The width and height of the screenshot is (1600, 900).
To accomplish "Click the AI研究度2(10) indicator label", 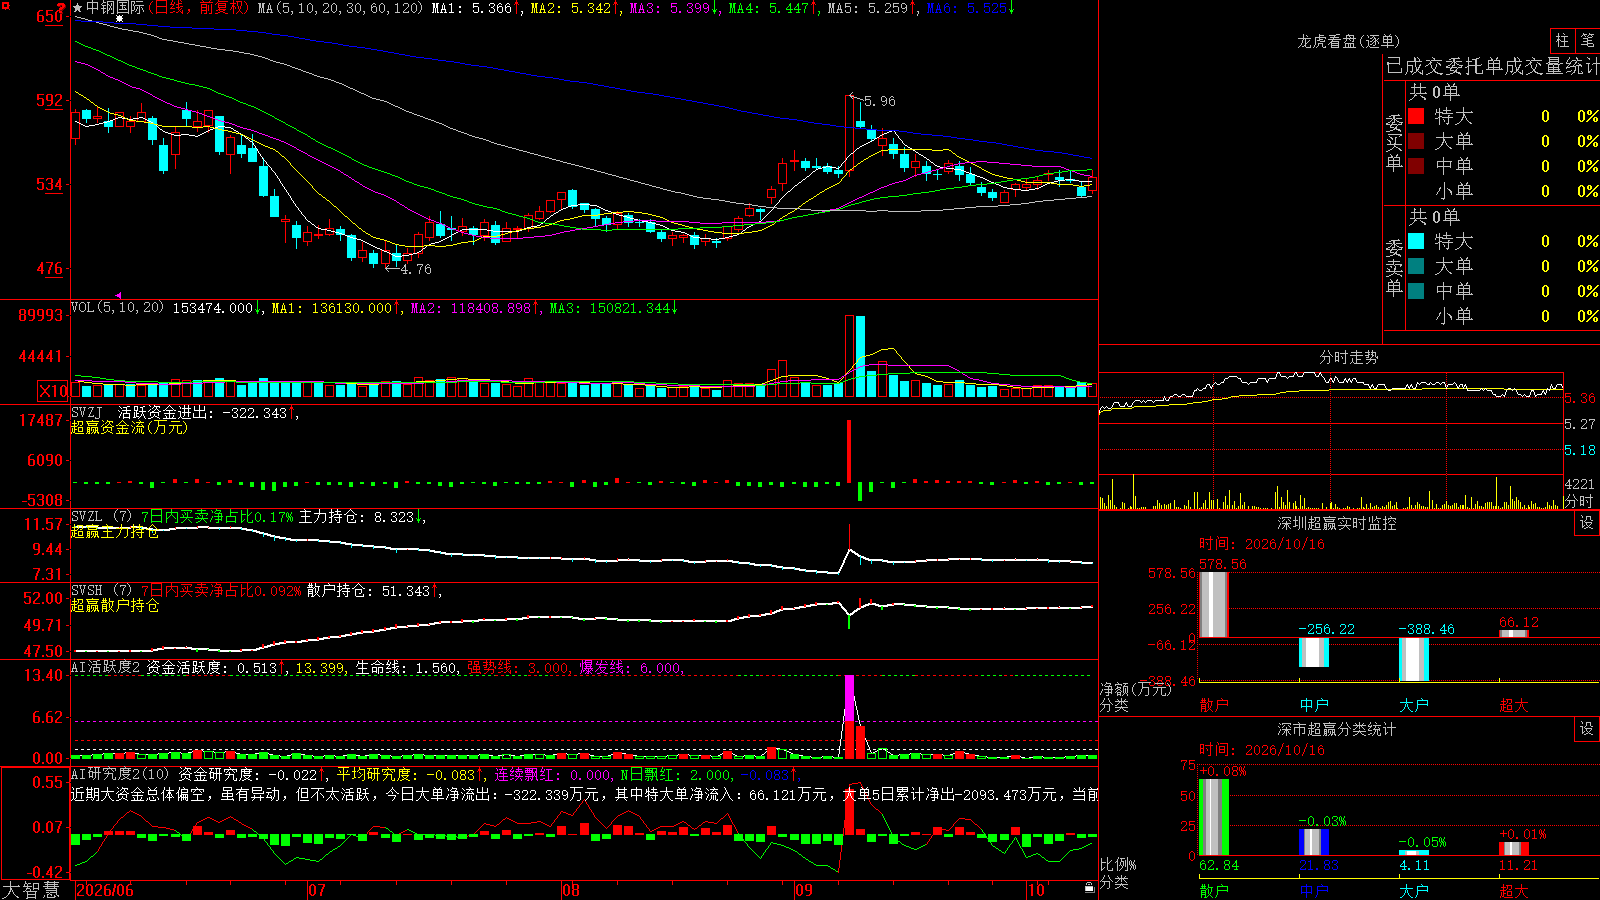I will click(x=120, y=774).
